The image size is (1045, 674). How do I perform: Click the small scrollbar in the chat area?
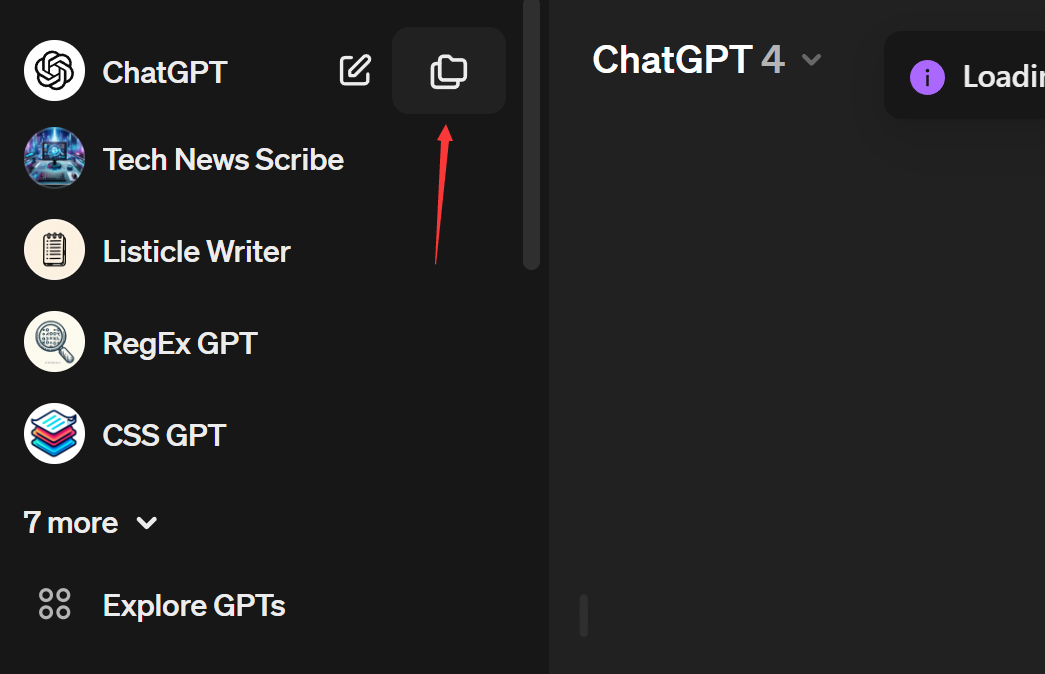(583, 614)
